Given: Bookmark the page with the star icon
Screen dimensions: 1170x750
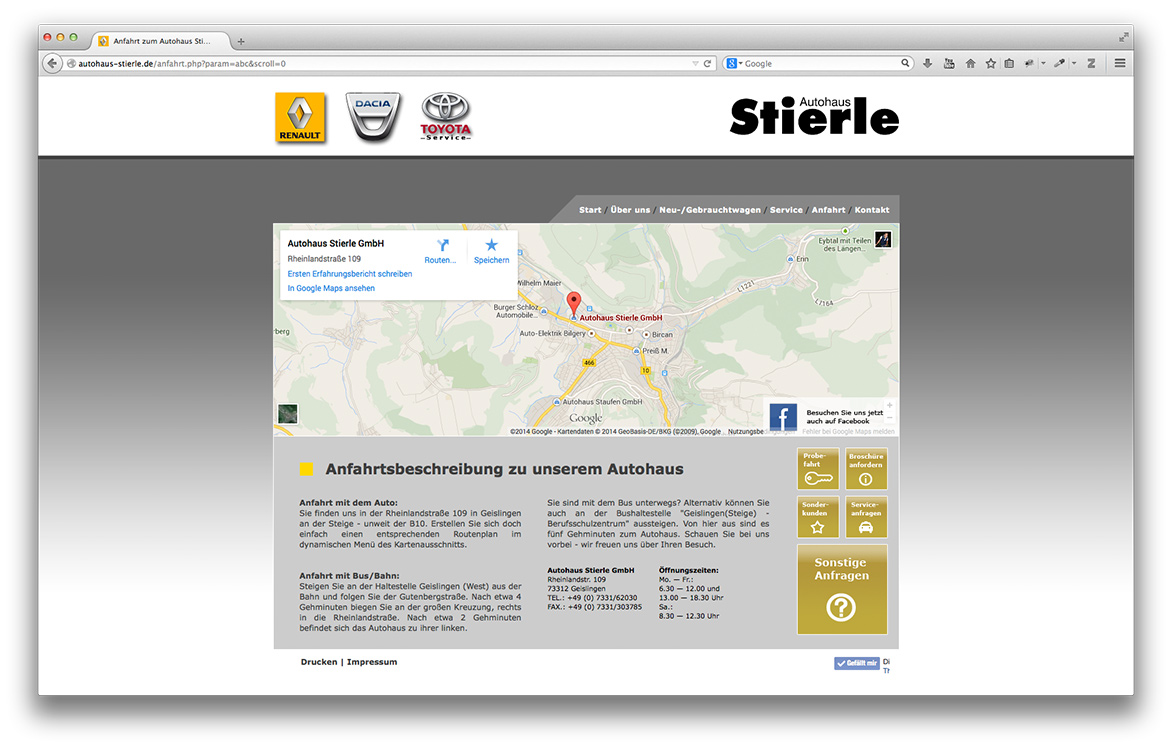Looking at the screenshot, I should (x=990, y=63).
